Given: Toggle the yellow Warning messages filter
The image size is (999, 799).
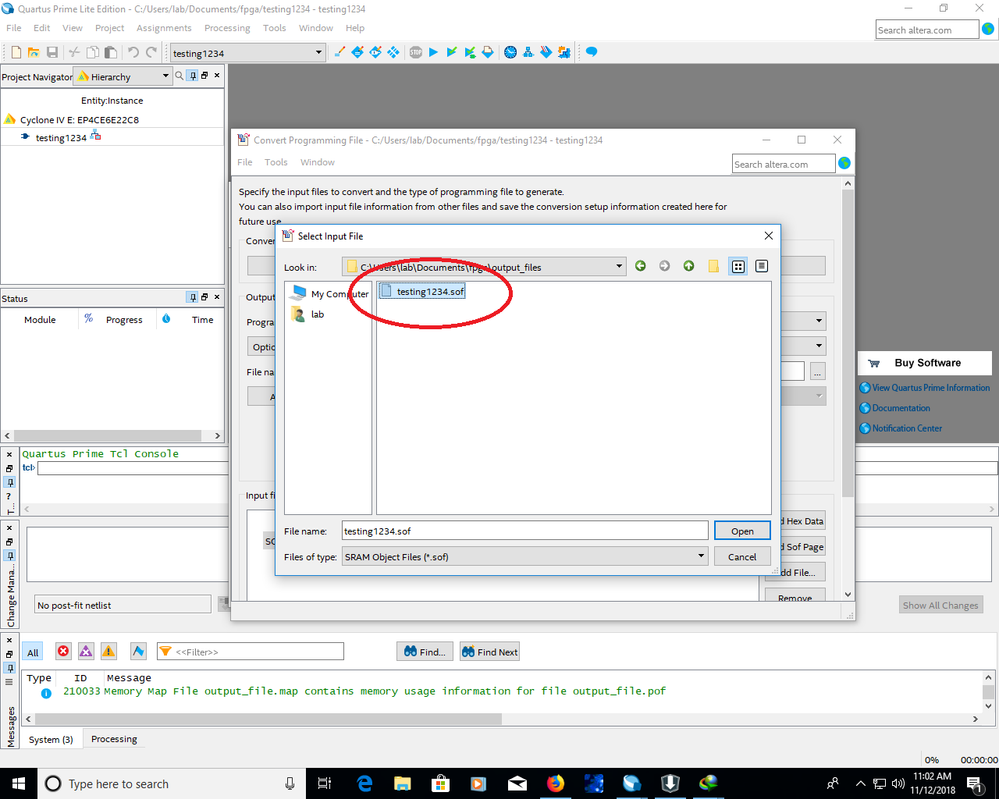Looking at the screenshot, I should click(x=109, y=651).
